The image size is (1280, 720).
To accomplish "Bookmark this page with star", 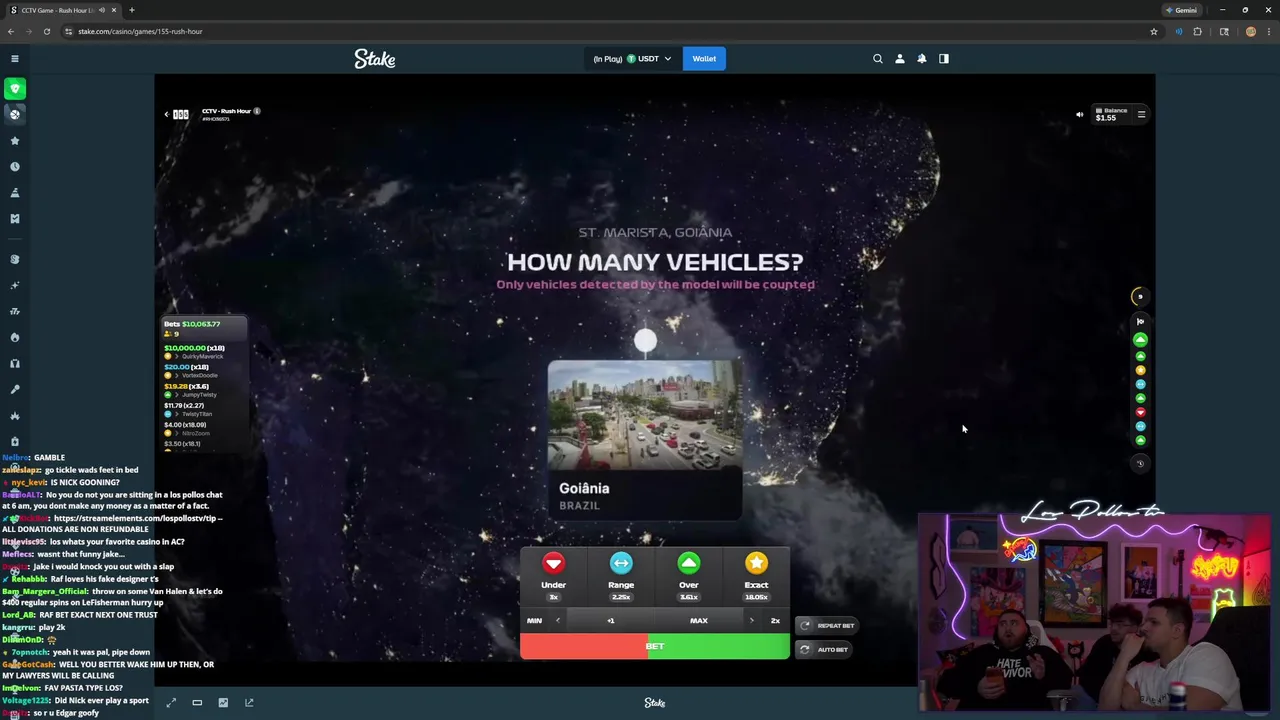I will (x=1154, y=31).
